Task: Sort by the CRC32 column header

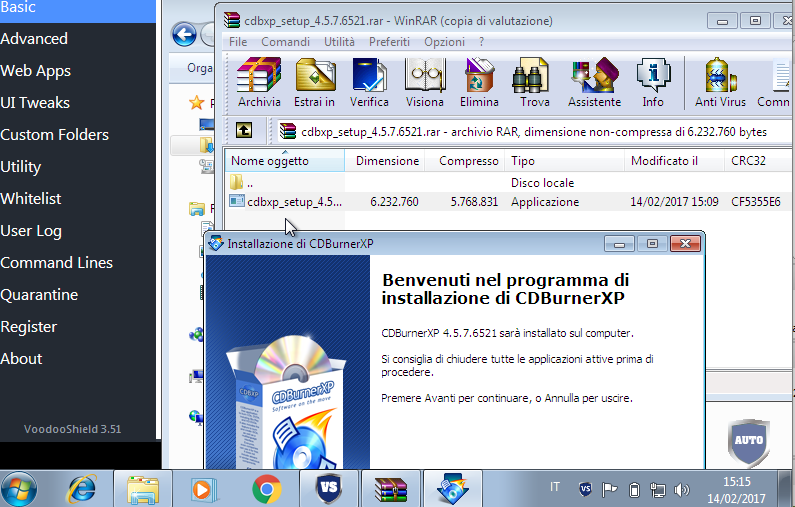Action: [x=759, y=161]
